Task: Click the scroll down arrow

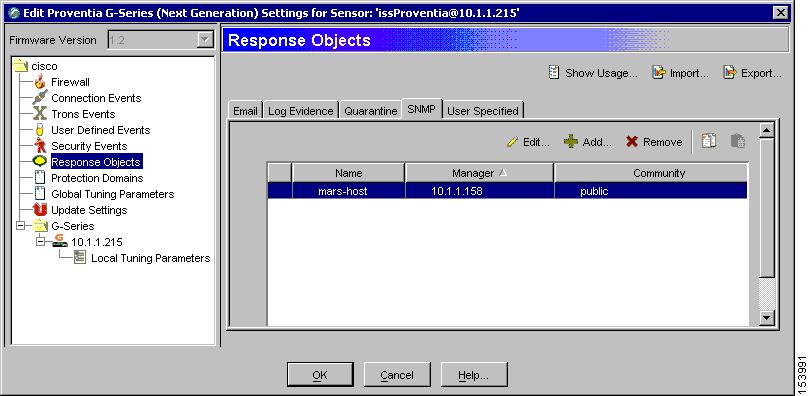Action: (767, 318)
